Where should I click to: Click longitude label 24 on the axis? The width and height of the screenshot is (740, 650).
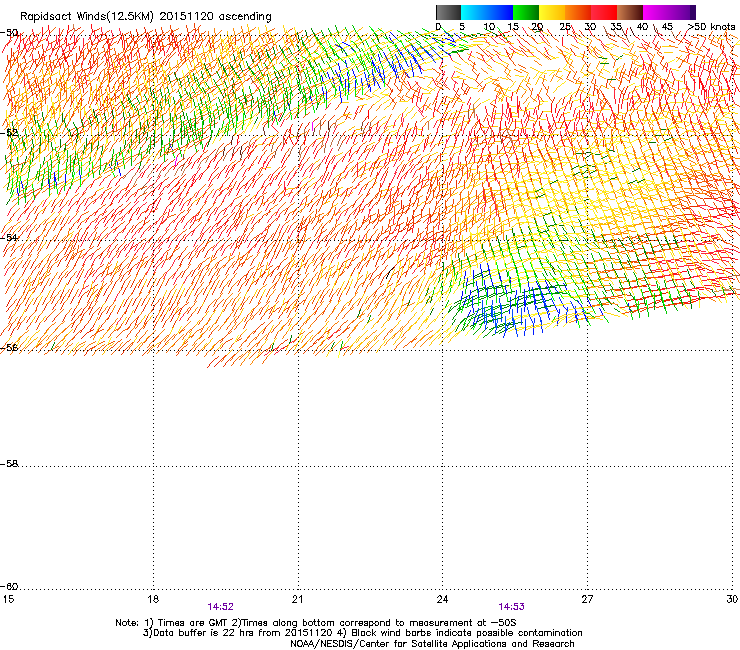point(442,599)
